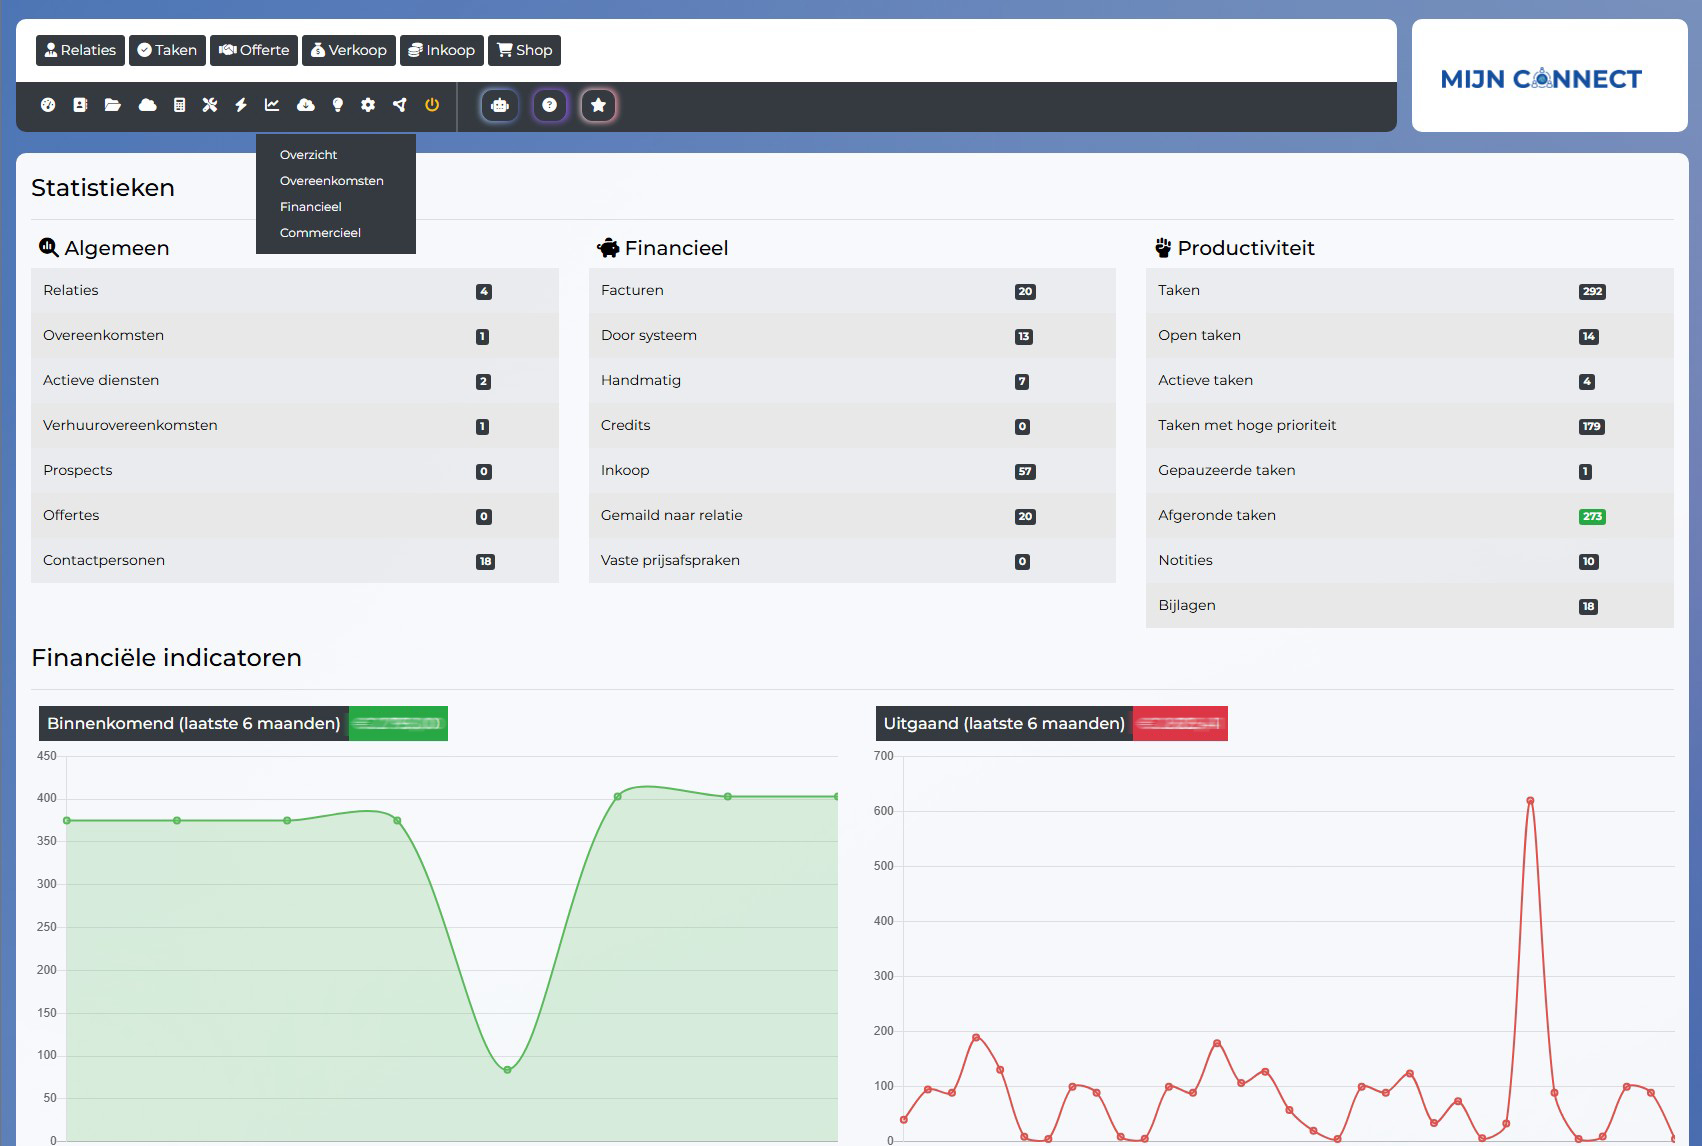Open the wrench and screwdriver tools icon
Viewport: 1702px width, 1146px height.
pyautogui.click(x=210, y=105)
